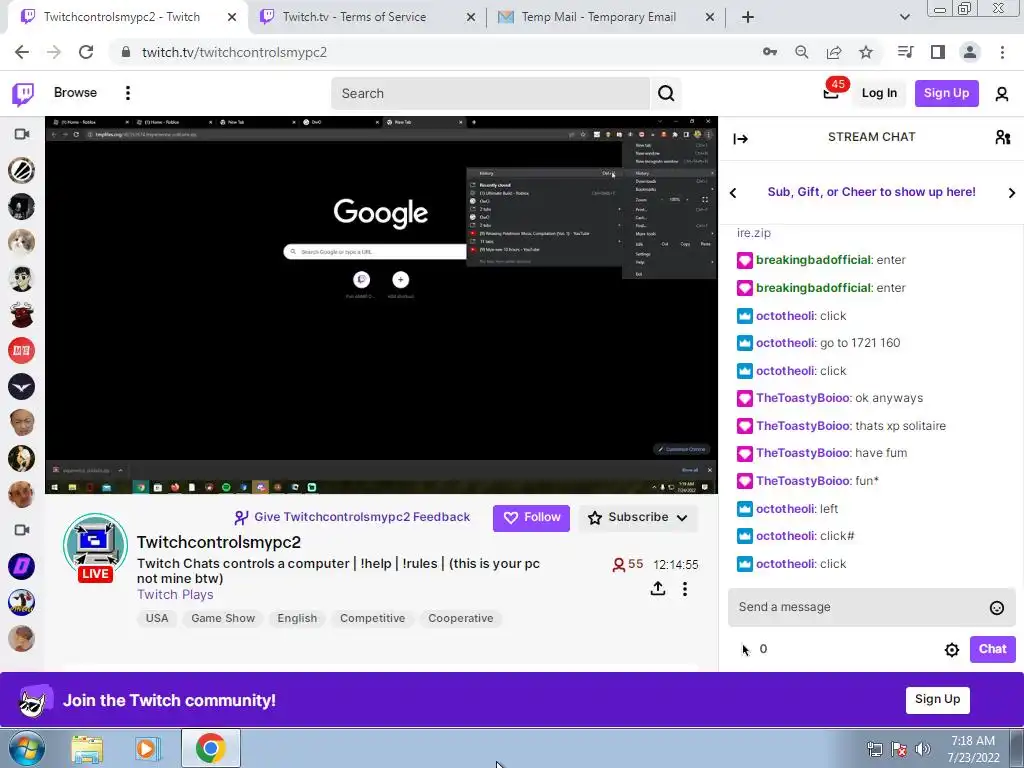The width and height of the screenshot is (1024, 768).
Task: Open the Chrome profile avatar button
Action: click(x=970, y=52)
